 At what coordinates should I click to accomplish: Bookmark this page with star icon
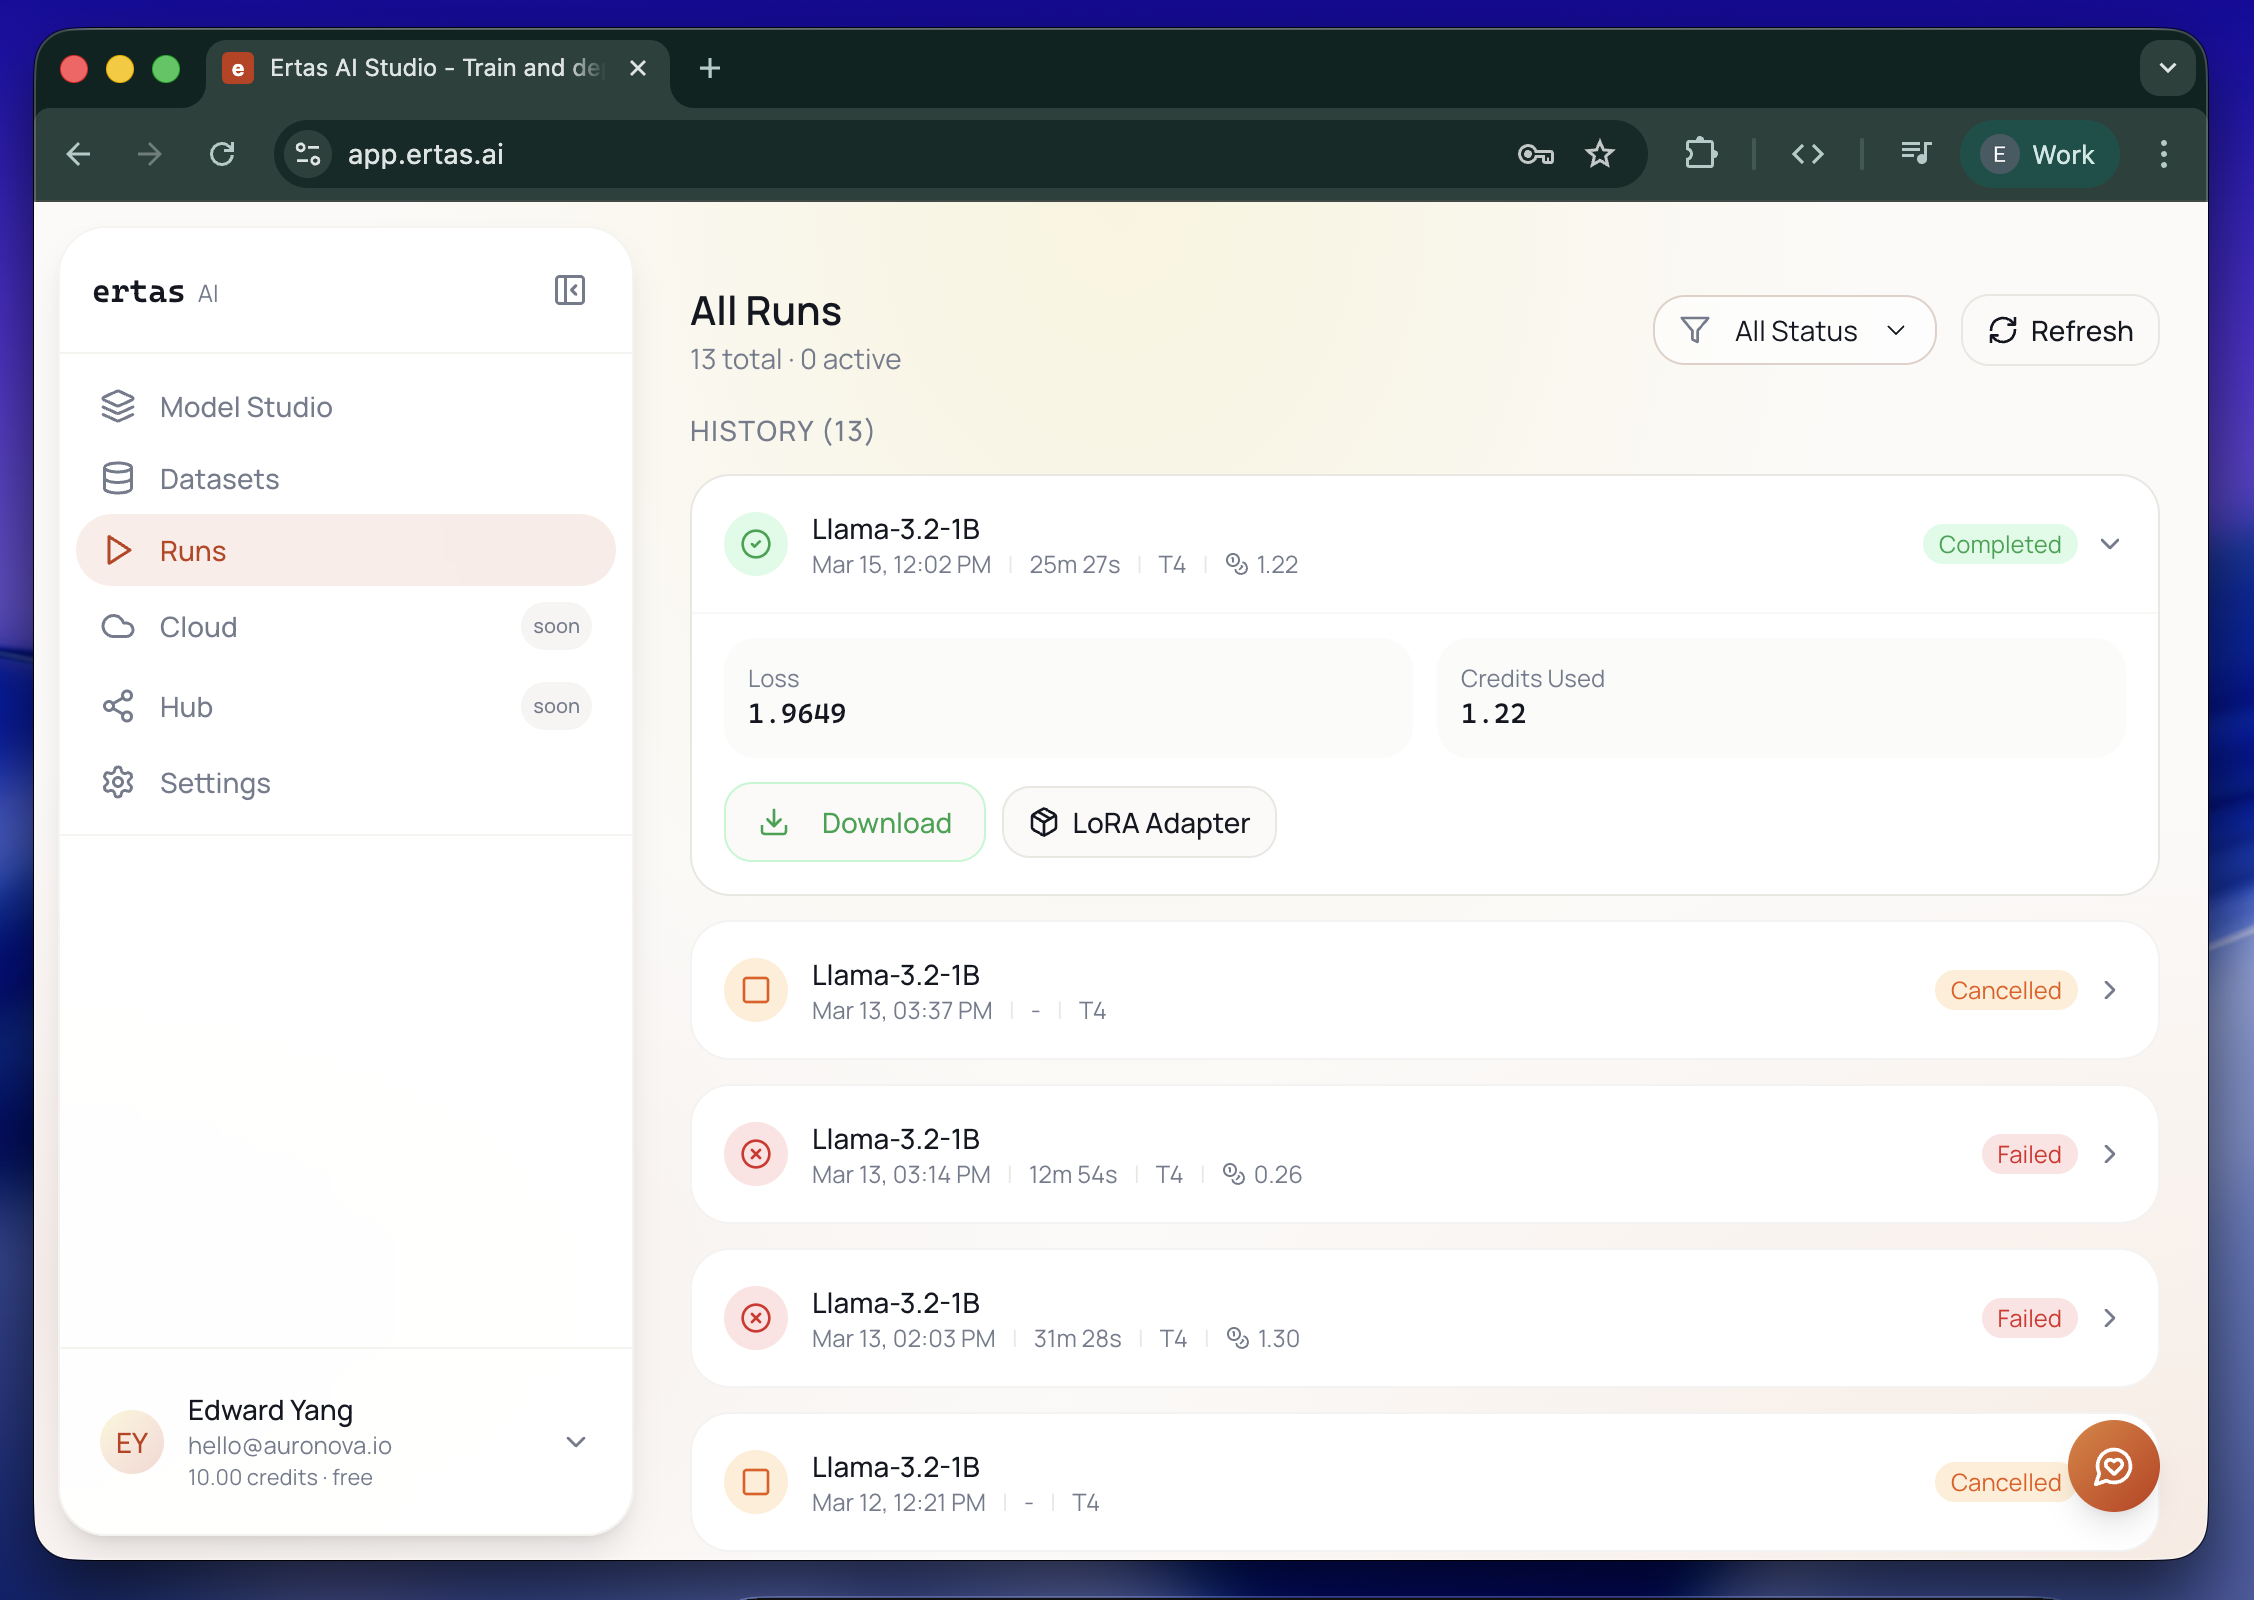click(1600, 154)
